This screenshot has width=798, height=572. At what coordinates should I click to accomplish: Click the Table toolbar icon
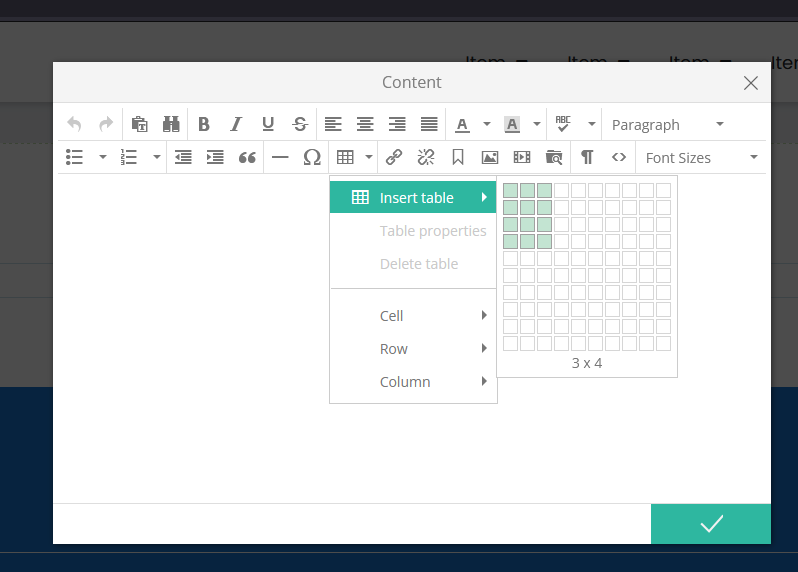[x=345, y=157]
